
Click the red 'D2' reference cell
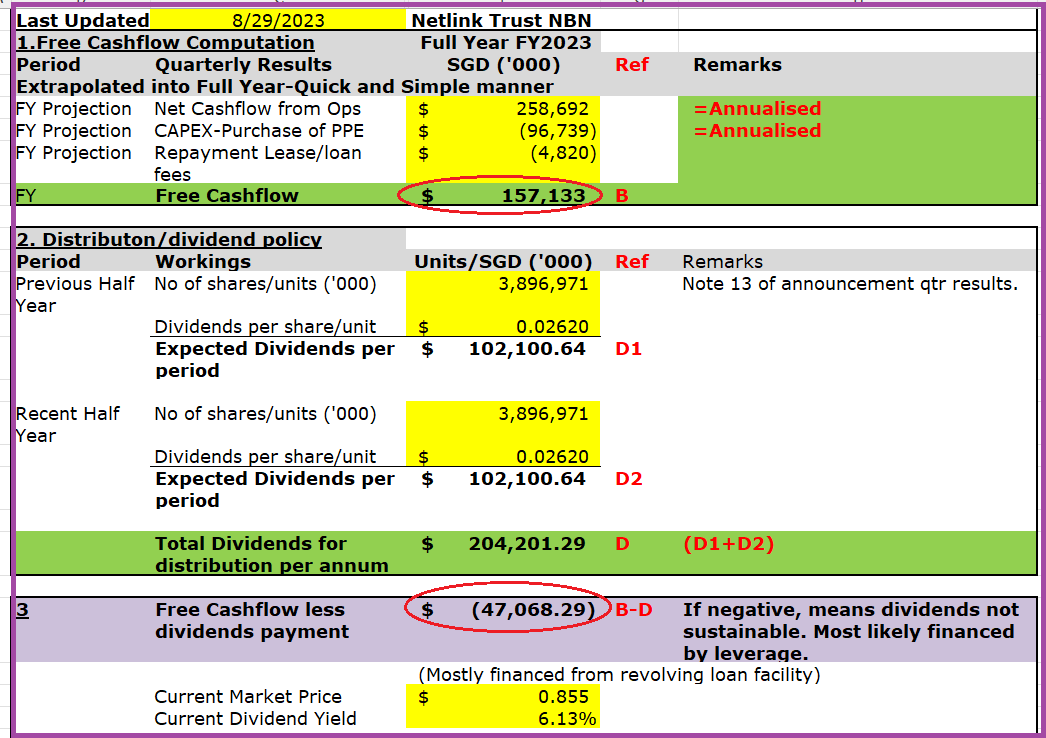(x=628, y=478)
